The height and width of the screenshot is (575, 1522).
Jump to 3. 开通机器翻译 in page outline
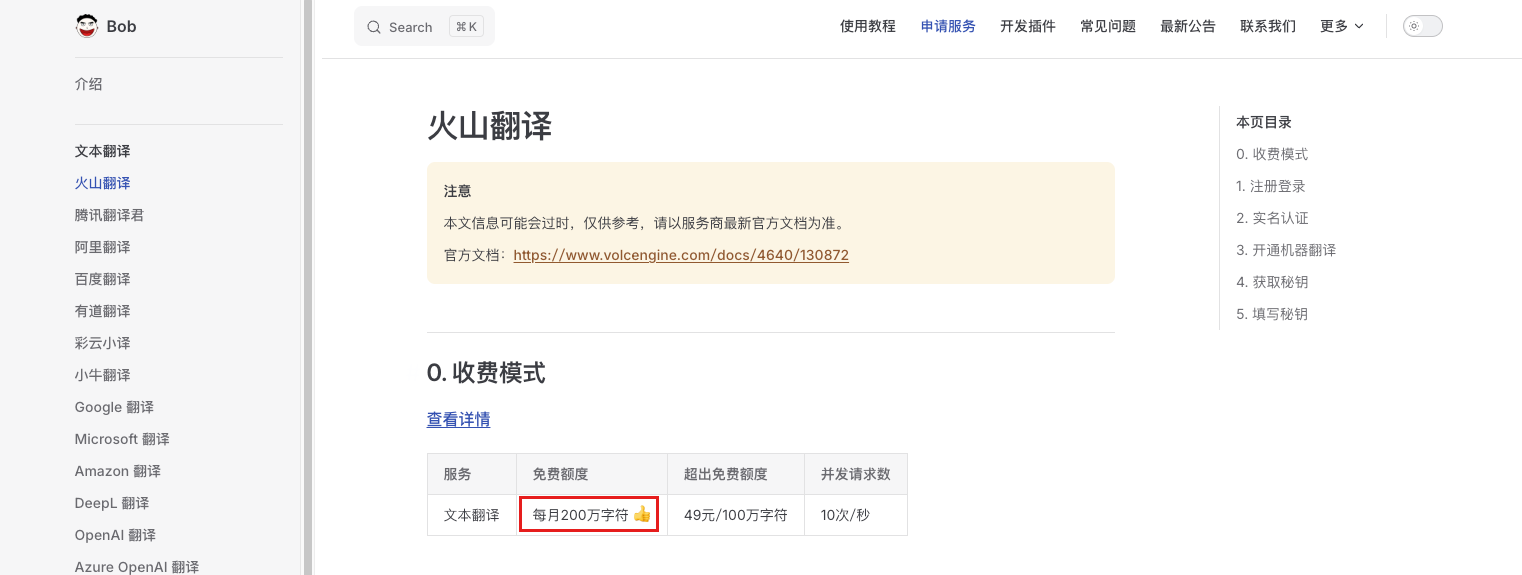click(x=1286, y=250)
